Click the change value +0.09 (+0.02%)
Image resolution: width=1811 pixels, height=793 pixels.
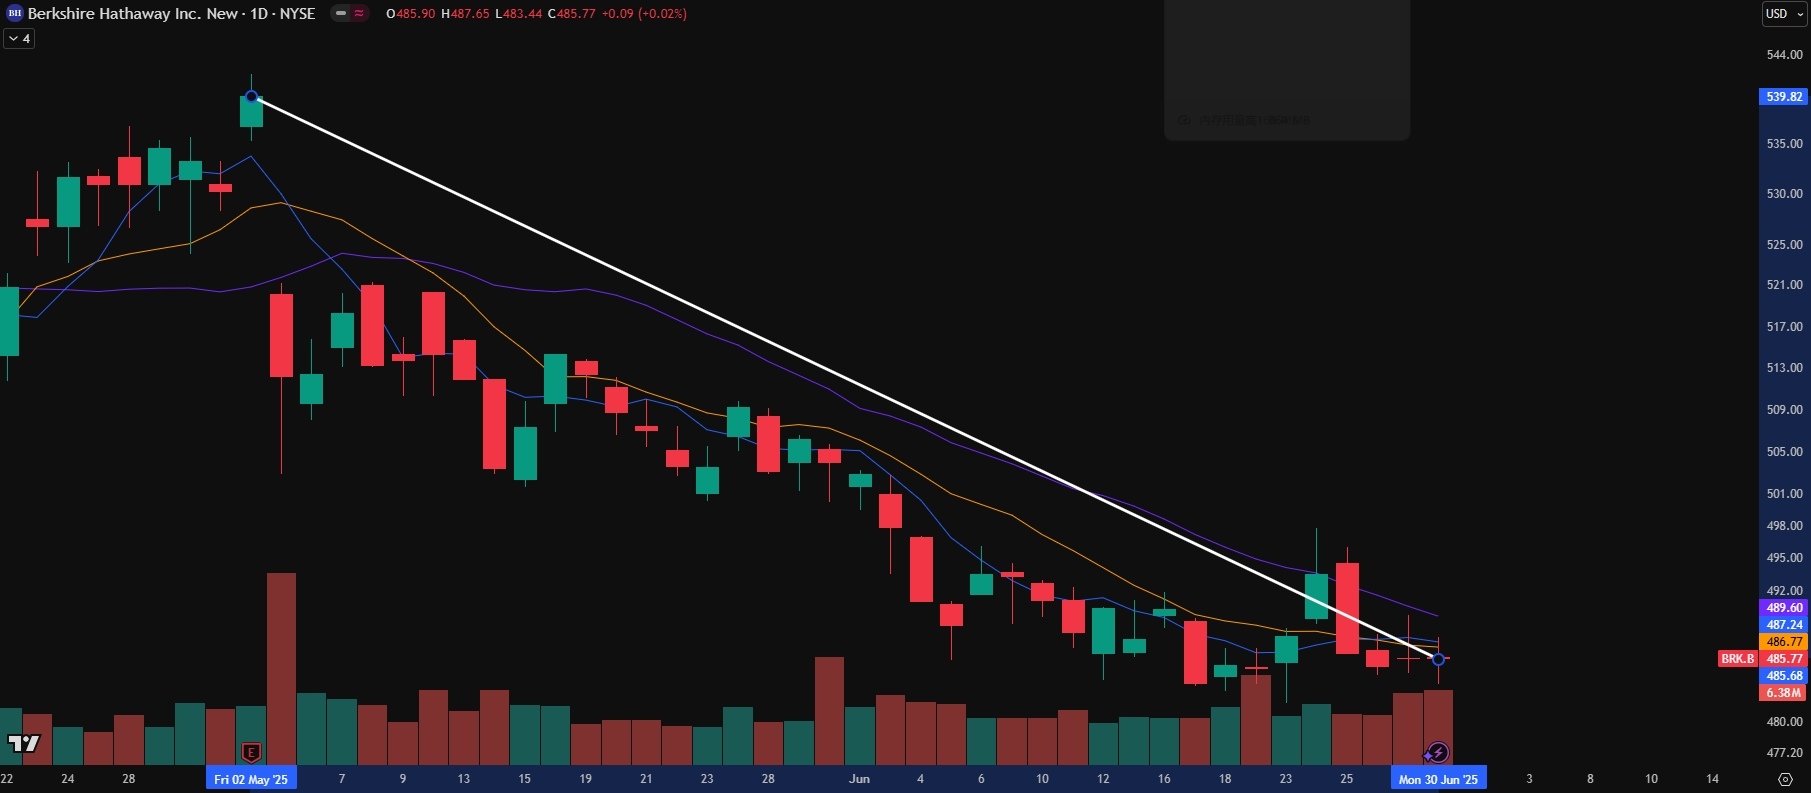point(644,14)
